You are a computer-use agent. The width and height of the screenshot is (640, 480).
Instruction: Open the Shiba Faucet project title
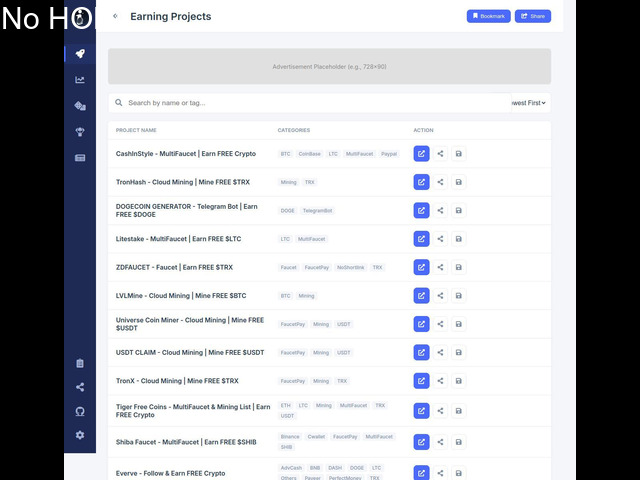click(185, 441)
